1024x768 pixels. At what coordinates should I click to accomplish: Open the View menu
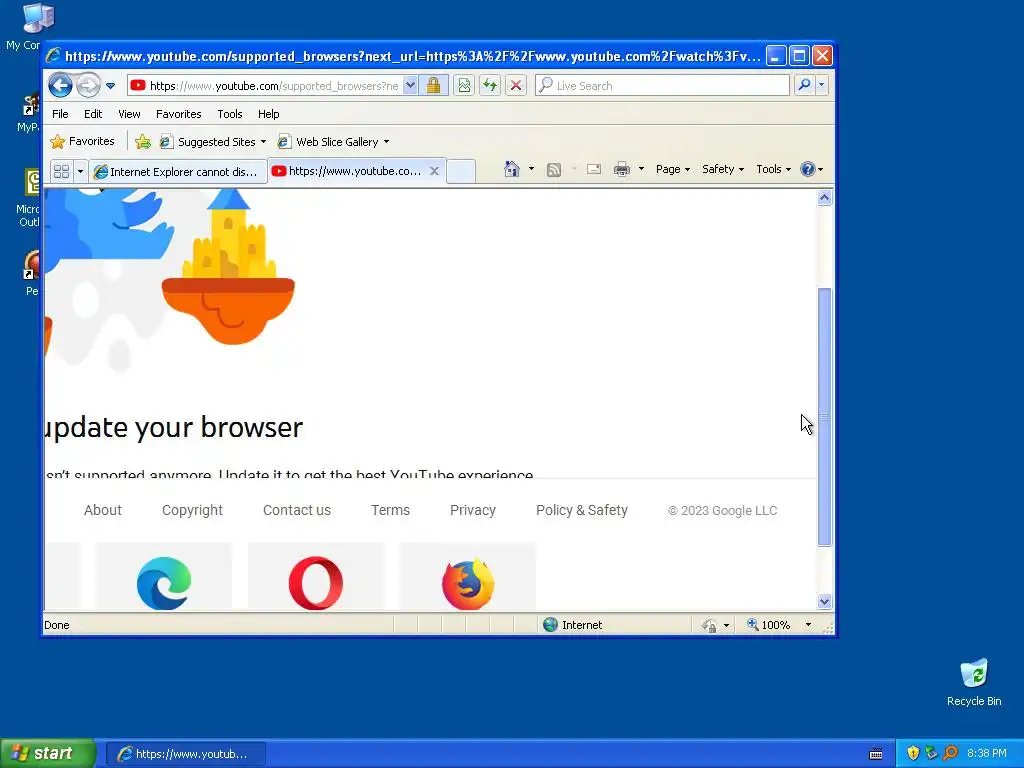tap(129, 114)
